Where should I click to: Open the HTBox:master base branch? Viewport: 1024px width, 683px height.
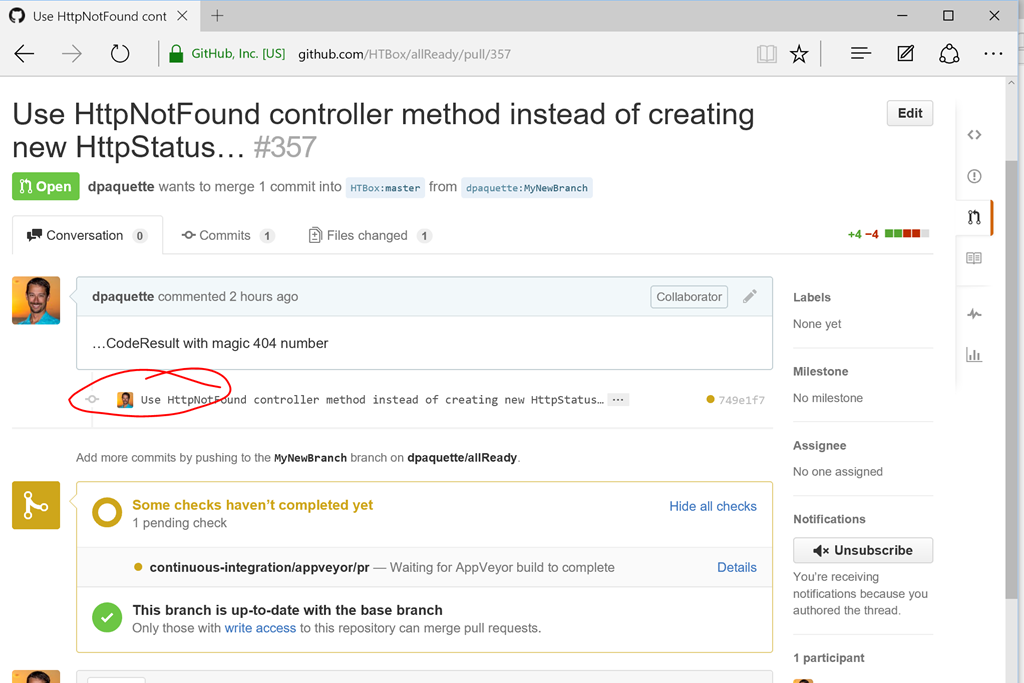(x=385, y=187)
